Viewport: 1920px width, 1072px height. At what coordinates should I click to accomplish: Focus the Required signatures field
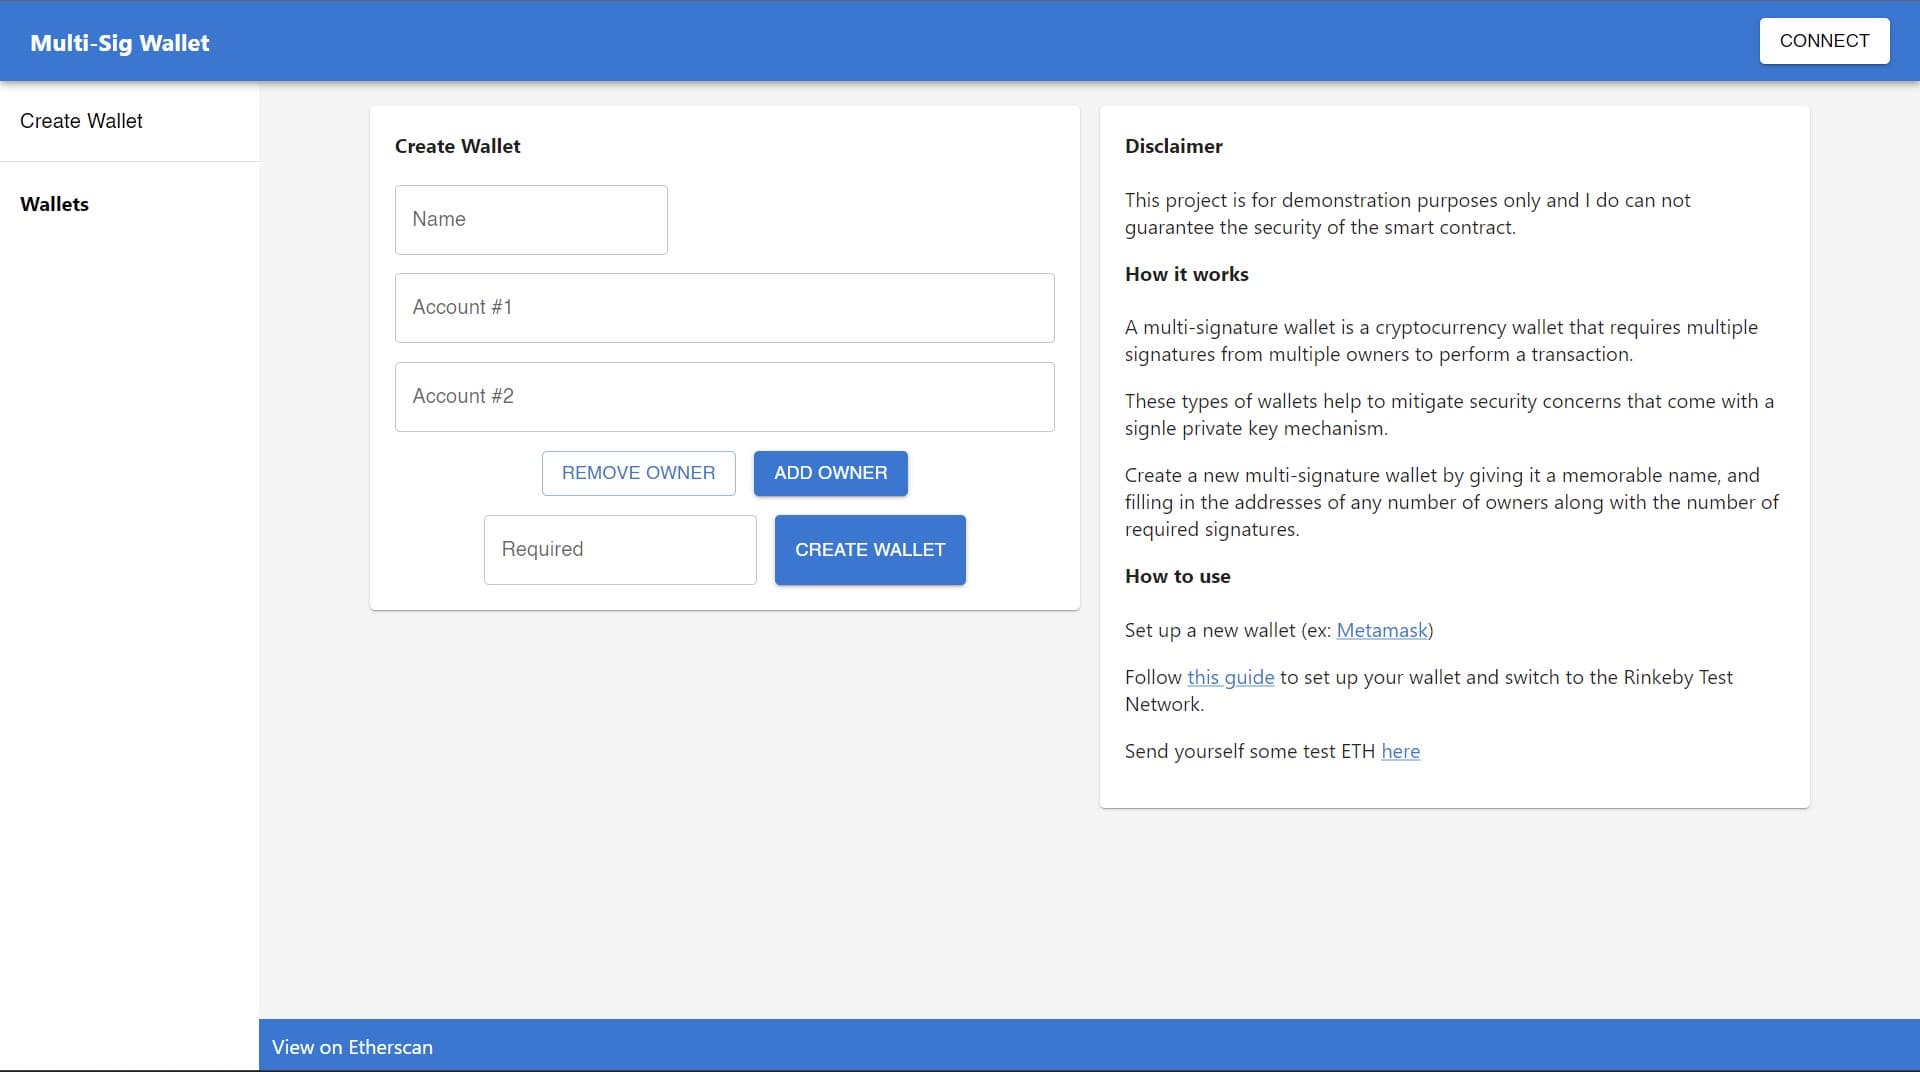tap(620, 550)
